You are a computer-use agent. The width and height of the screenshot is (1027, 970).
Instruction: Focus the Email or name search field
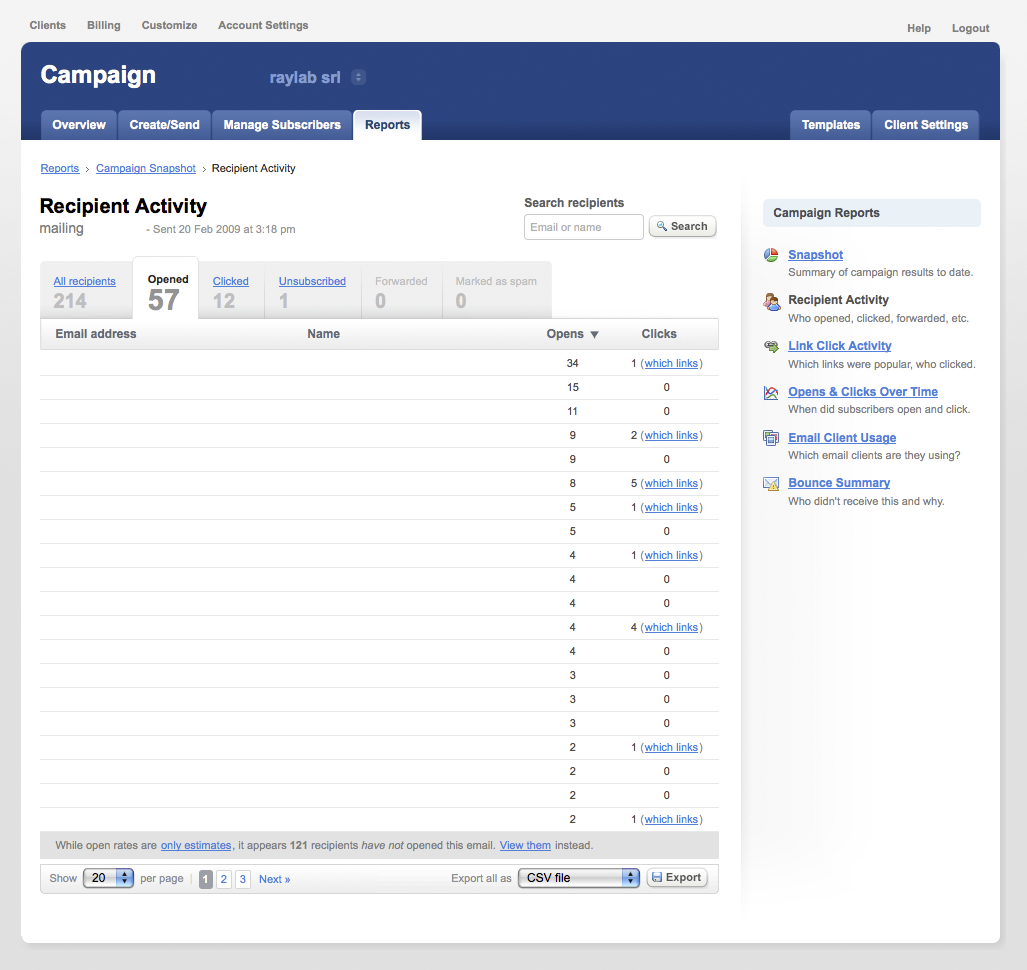[583, 227]
